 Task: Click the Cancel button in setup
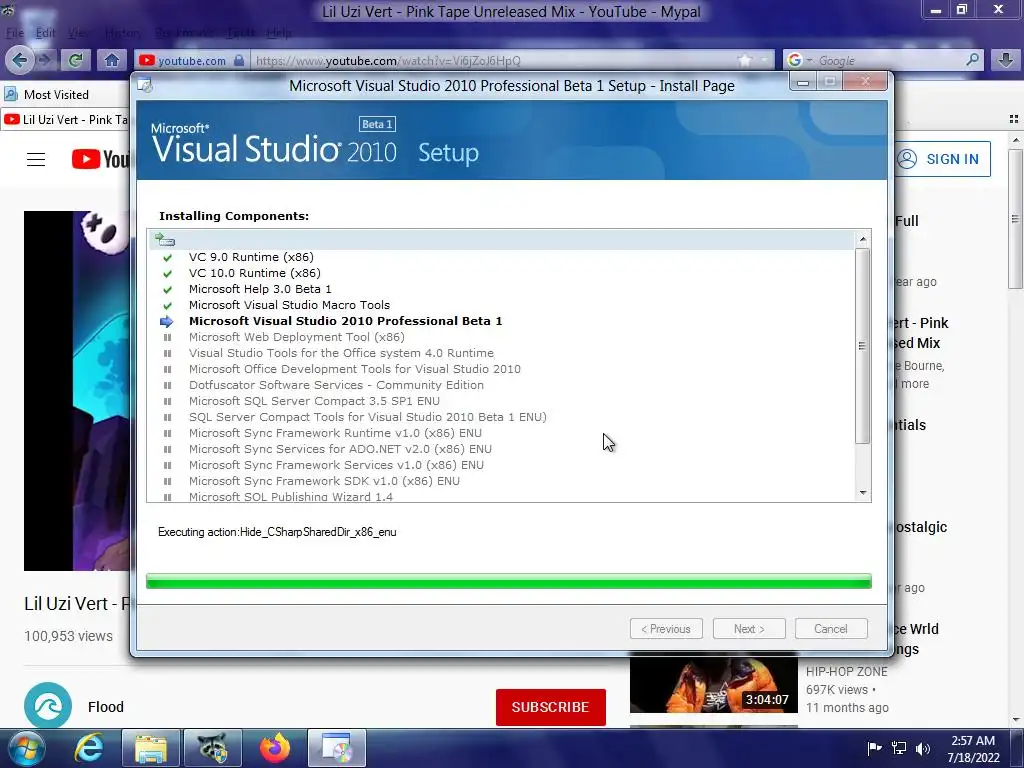[x=831, y=629]
